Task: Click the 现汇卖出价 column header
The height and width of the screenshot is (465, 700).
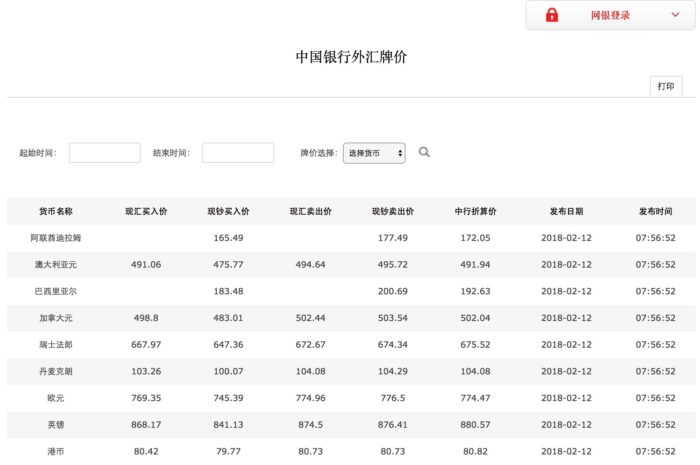Action: [310, 211]
